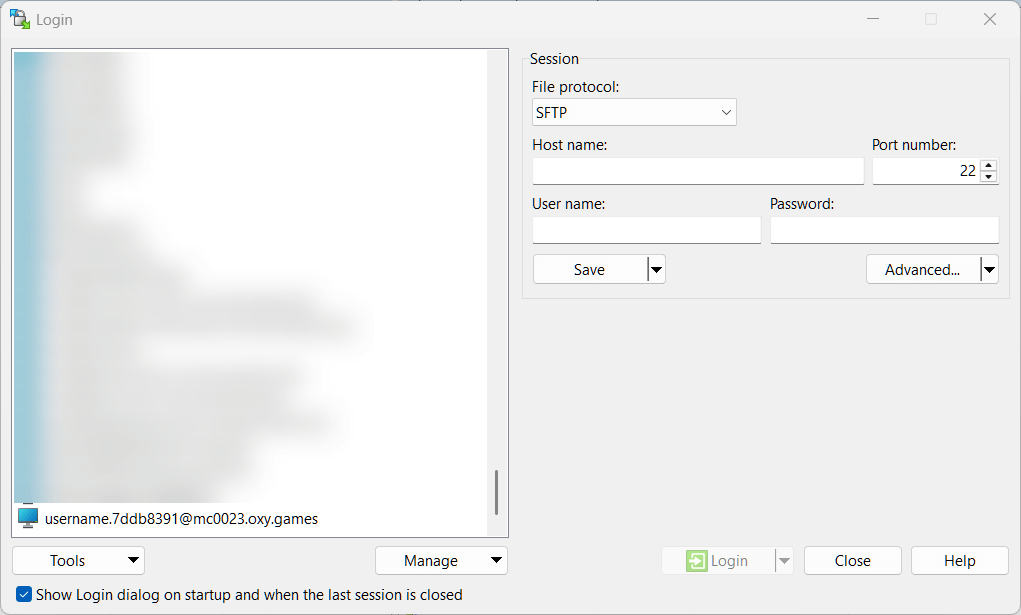Open the Tools menu button
The image size is (1021, 615).
[78, 561]
